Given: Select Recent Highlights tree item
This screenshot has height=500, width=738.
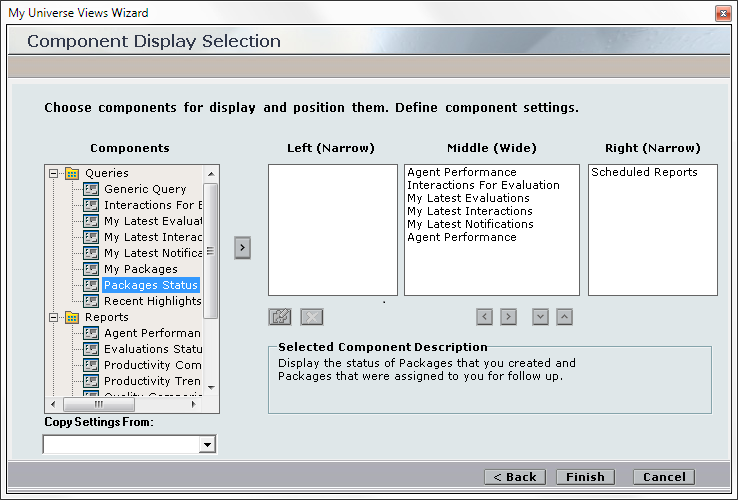Looking at the screenshot, I should [x=152, y=301].
